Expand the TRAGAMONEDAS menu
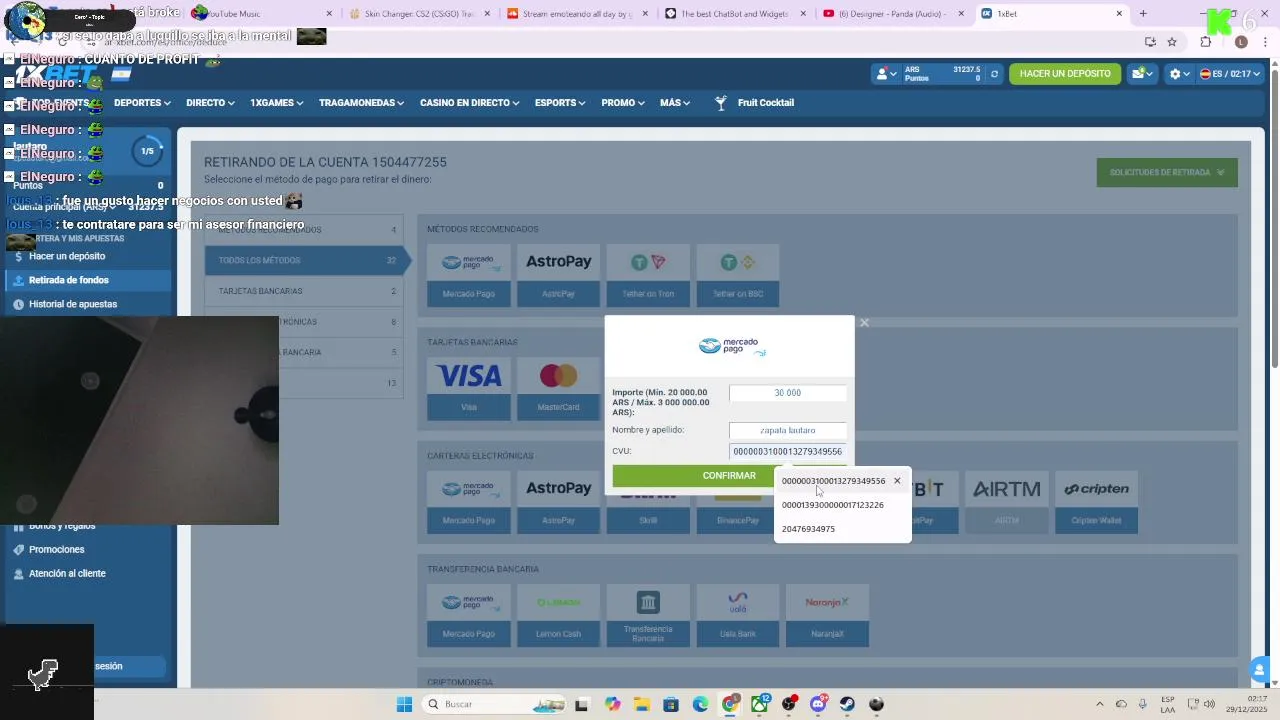This screenshot has height=720, width=1280. (x=362, y=102)
